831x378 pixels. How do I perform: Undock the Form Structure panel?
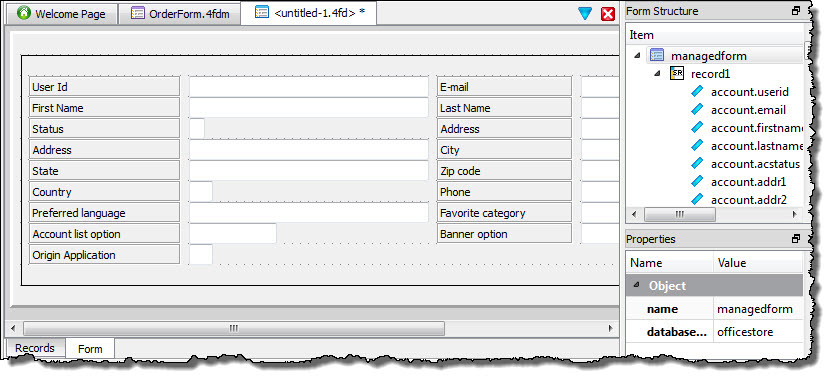(795, 11)
